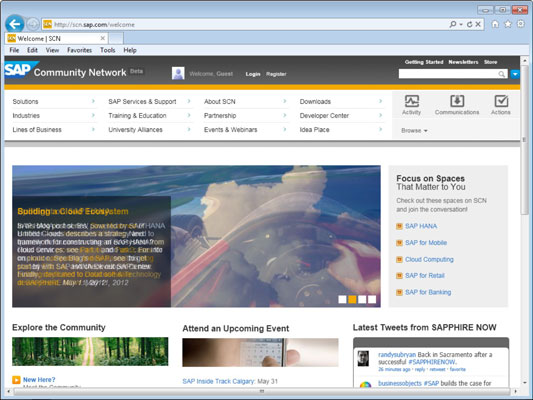Open a new blank tab
This screenshot has width=533, height=400.
point(116,38)
